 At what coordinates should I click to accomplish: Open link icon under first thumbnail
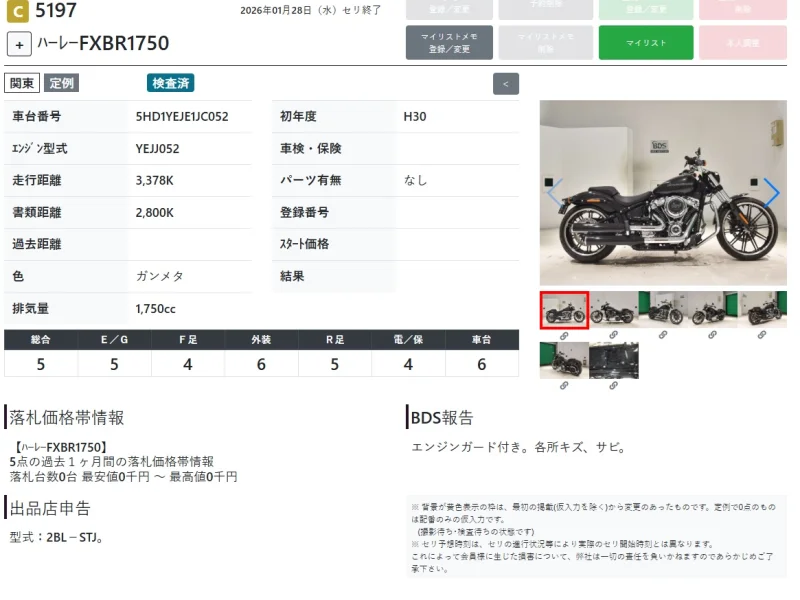pos(564,336)
